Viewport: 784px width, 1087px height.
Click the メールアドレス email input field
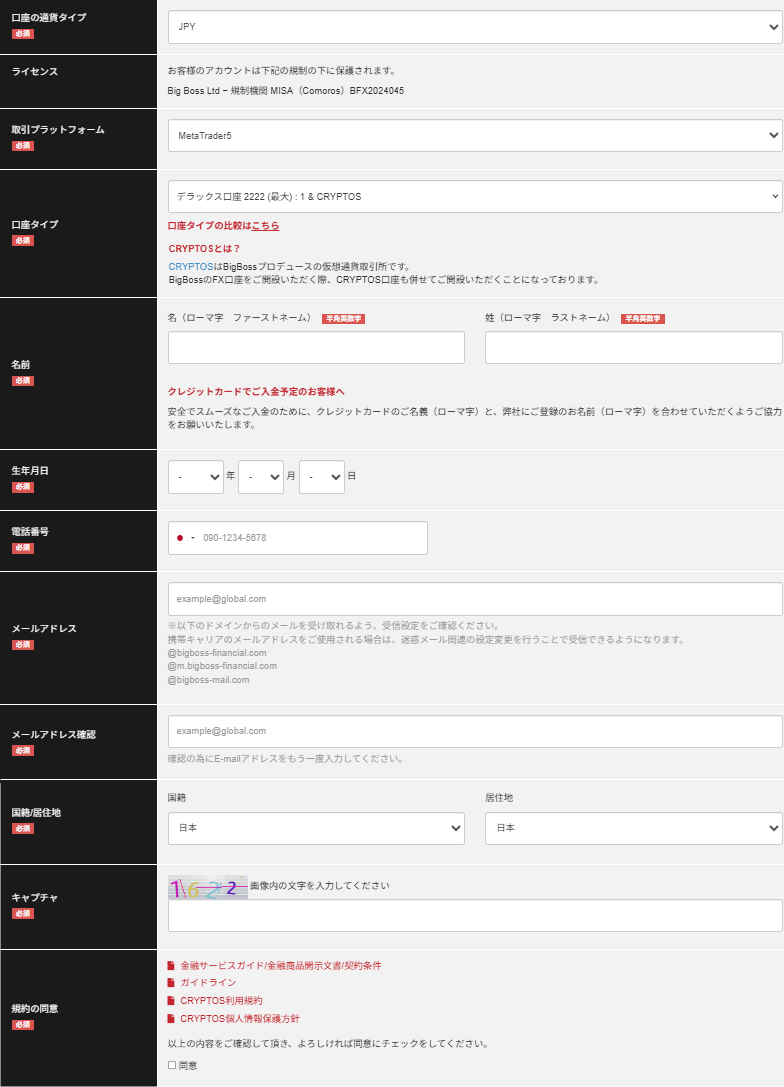tap(475, 599)
